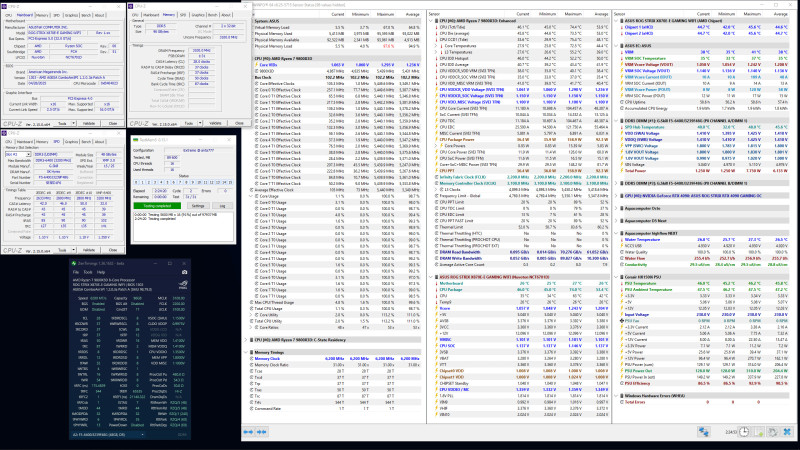Collapse Corsair HX1500i PSU group
800x450 pixels.
click(x=616, y=277)
